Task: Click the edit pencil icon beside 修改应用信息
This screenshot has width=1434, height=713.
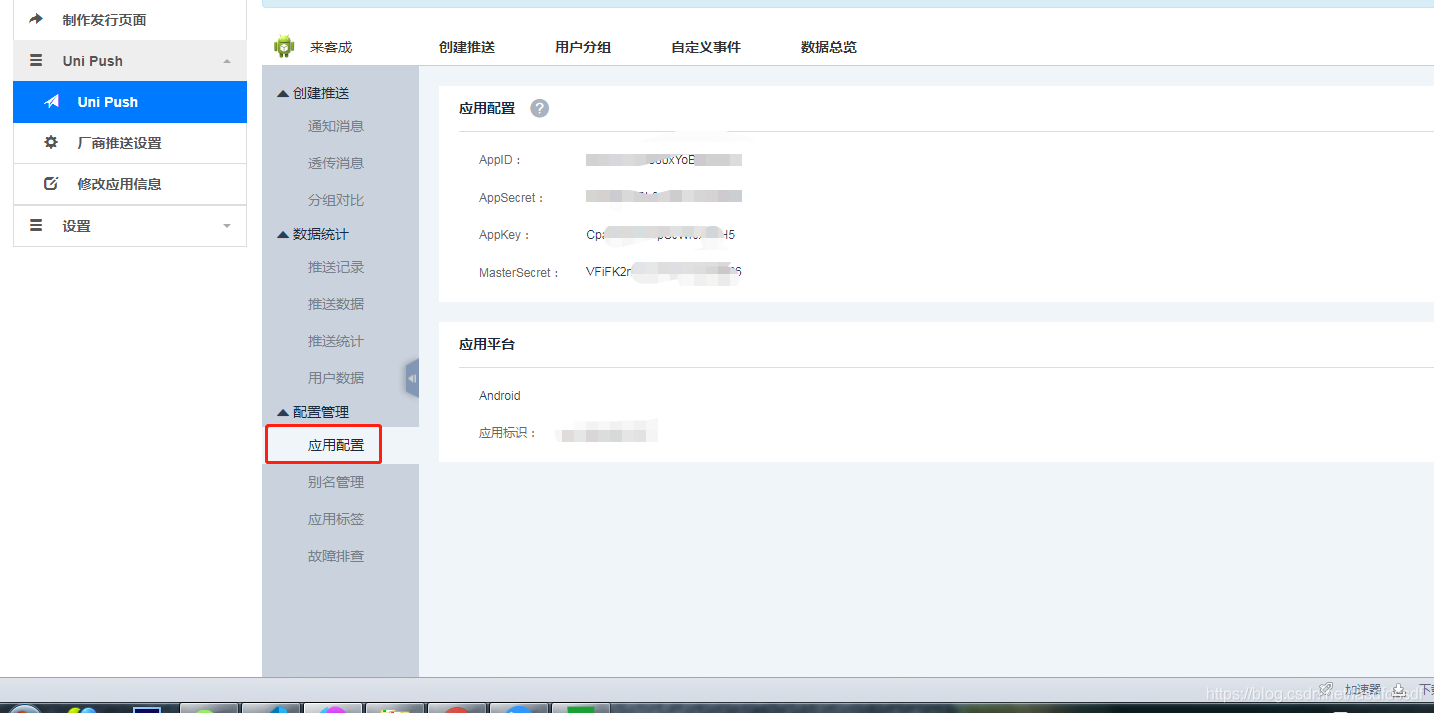Action: (51, 184)
